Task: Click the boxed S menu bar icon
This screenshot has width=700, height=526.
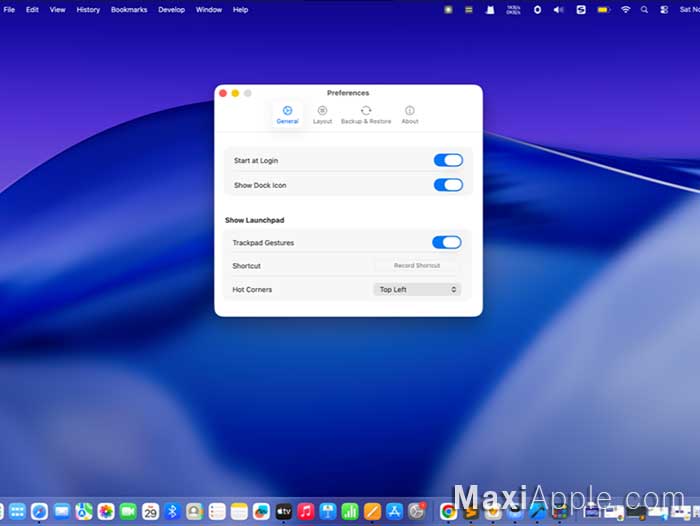Action: 581,9
